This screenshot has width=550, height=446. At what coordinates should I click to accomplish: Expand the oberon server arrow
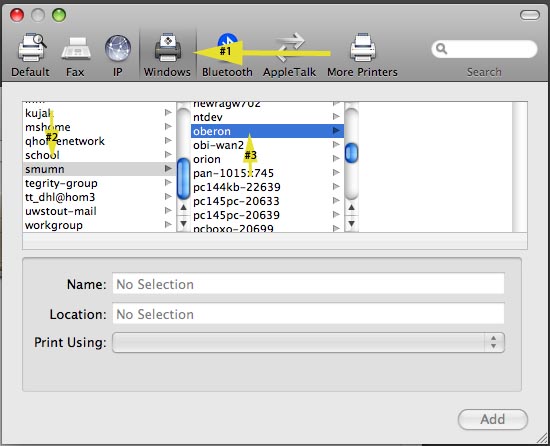coord(336,131)
